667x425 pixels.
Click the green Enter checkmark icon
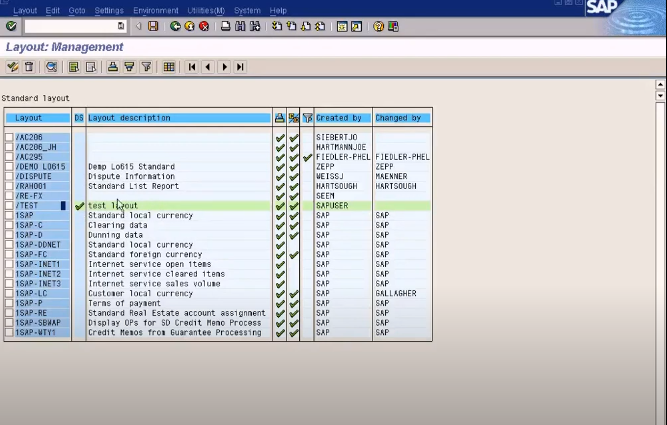pyautogui.click(x=11, y=26)
